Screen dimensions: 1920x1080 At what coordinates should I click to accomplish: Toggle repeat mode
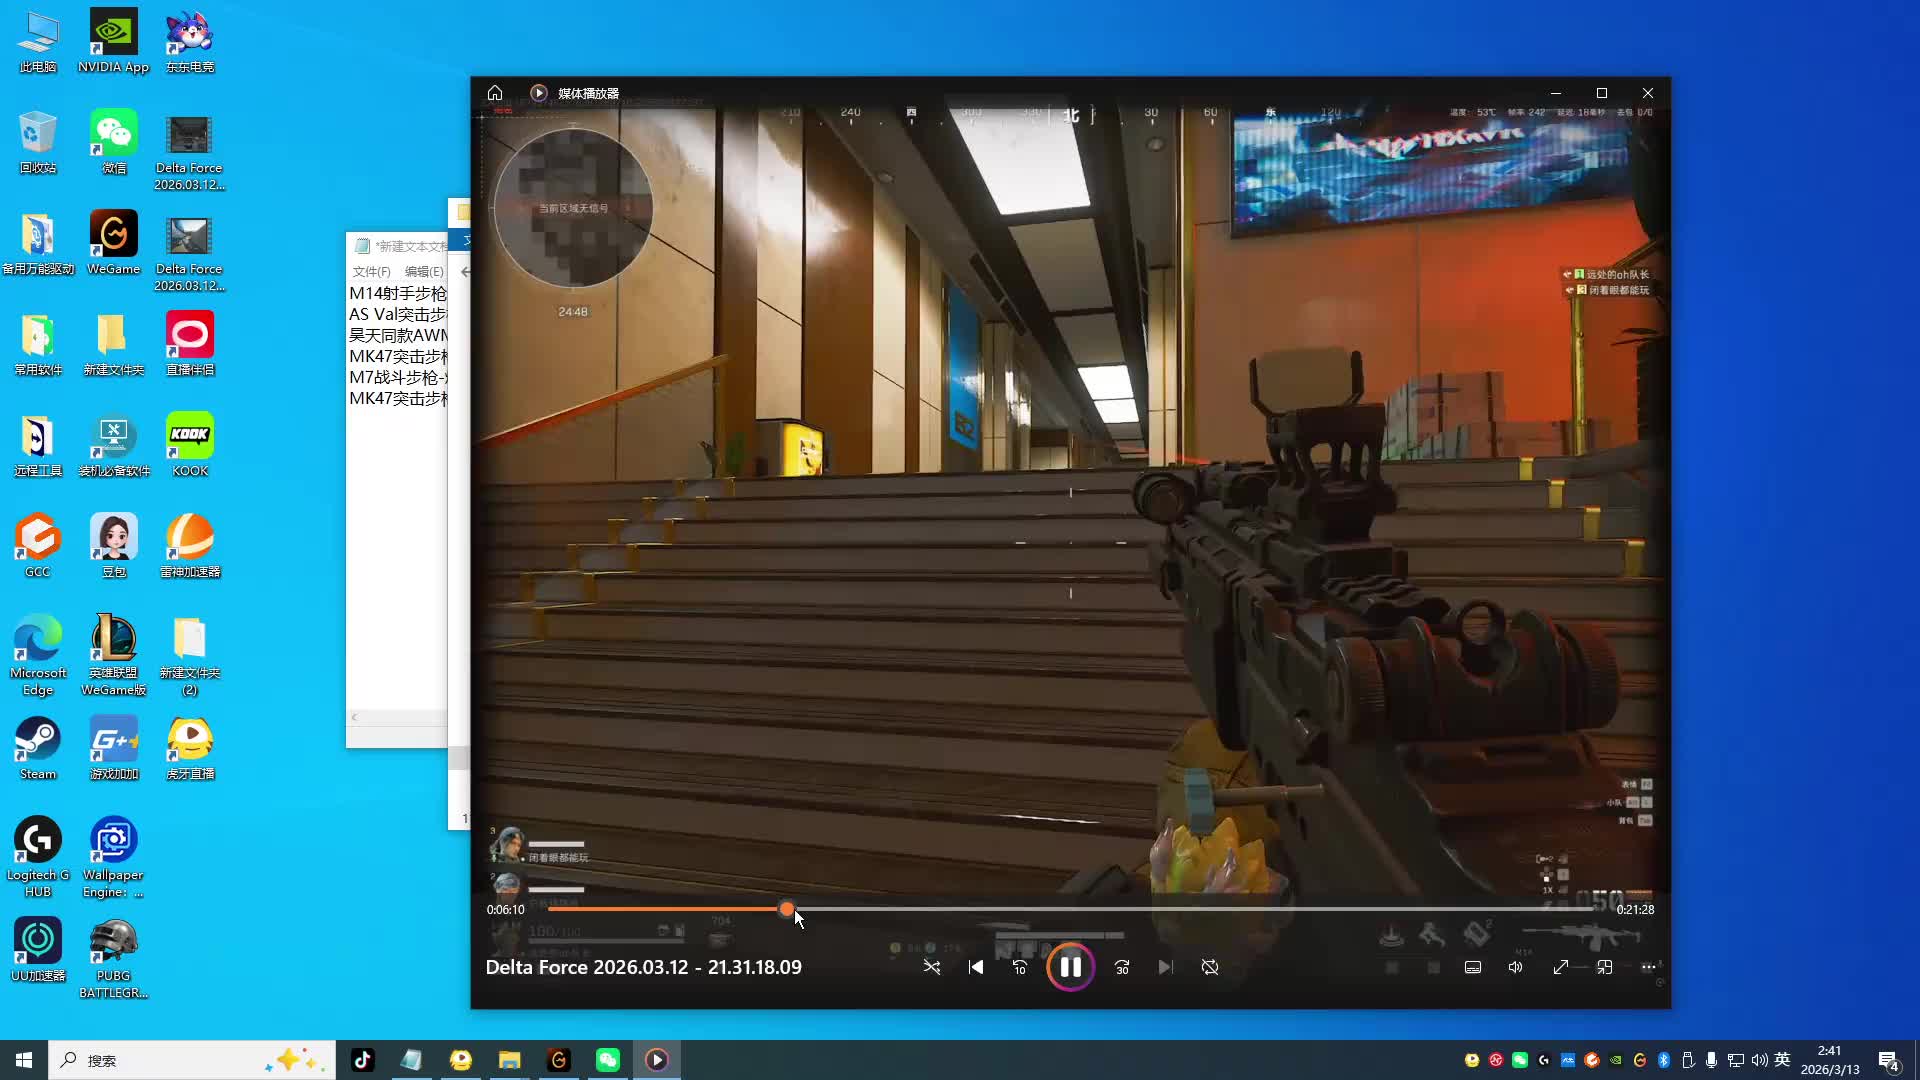1210,967
